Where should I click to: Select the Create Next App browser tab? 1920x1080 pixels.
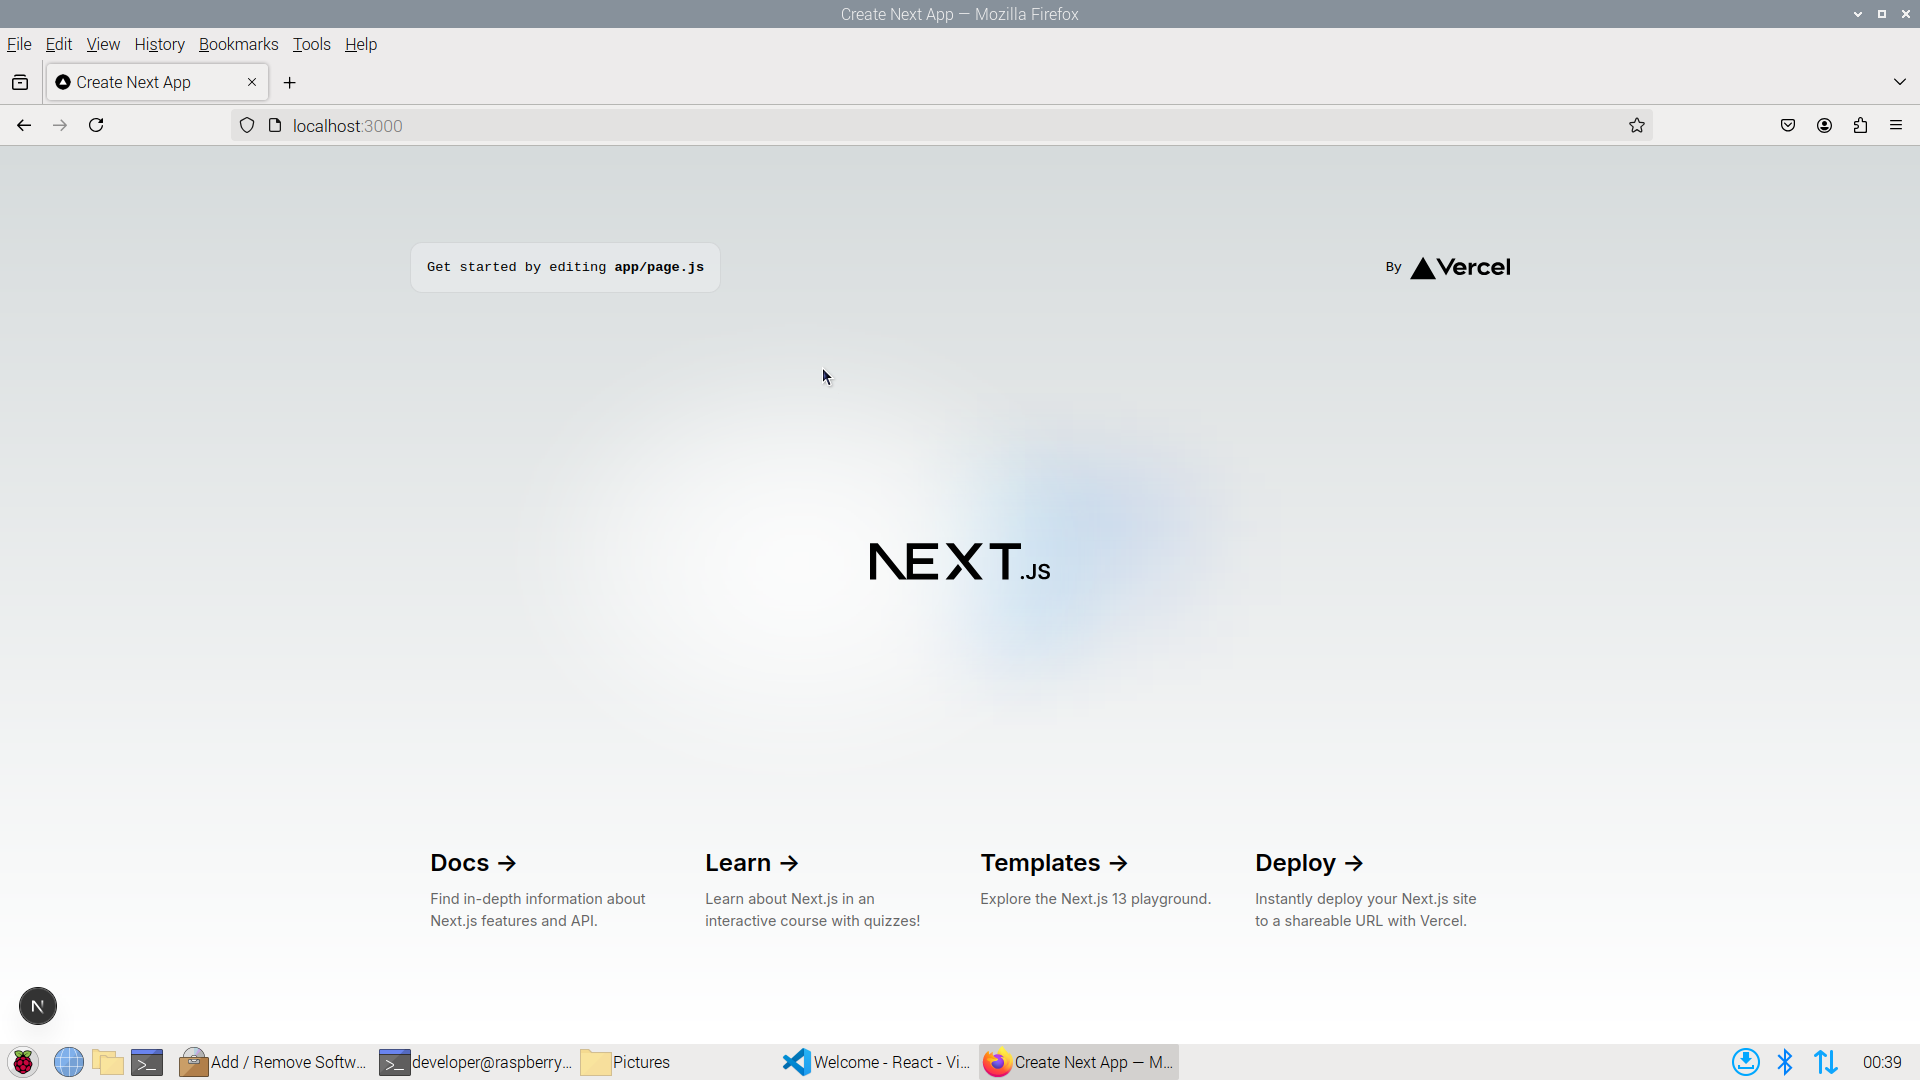point(157,82)
